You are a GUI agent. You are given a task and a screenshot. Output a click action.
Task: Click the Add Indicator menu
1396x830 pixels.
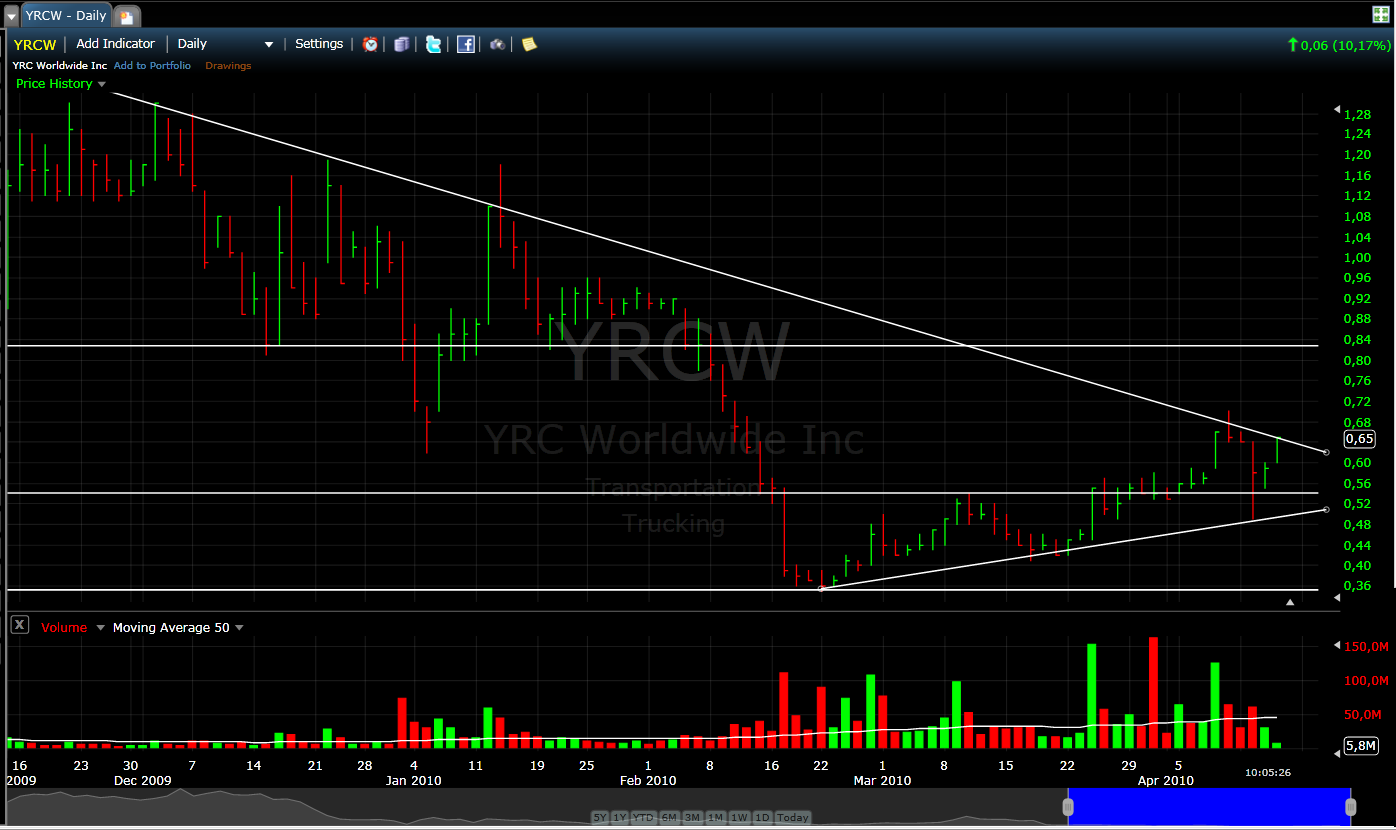point(115,44)
